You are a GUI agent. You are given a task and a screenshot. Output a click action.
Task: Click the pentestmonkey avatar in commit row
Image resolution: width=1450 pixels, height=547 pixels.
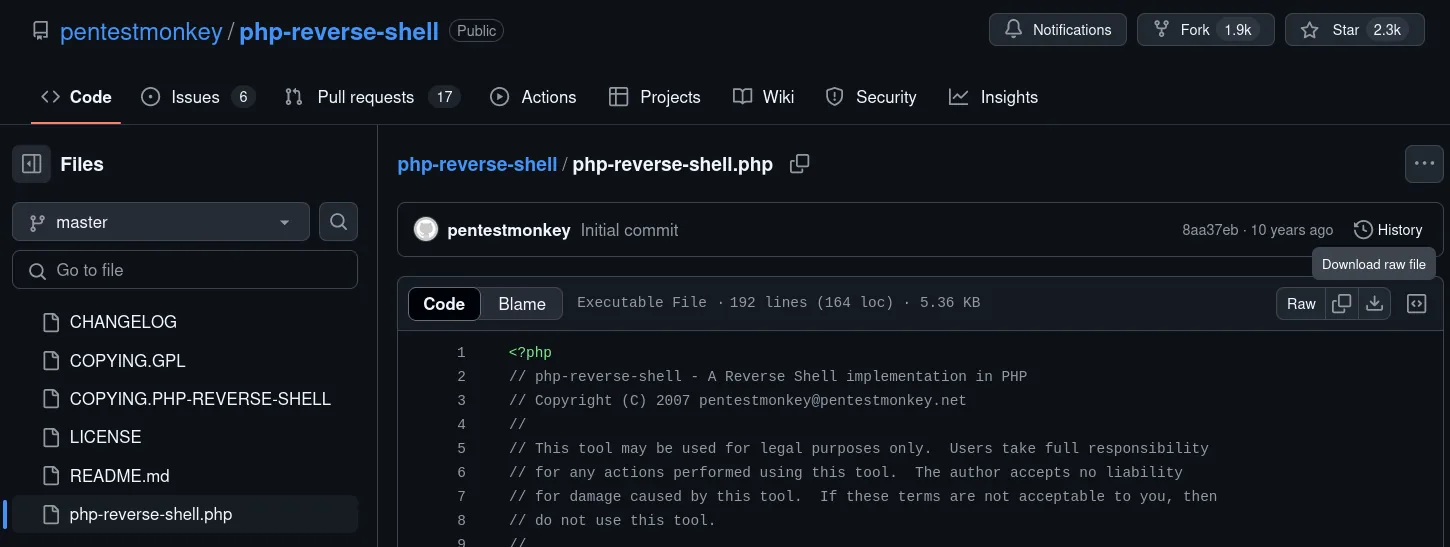click(x=426, y=230)
